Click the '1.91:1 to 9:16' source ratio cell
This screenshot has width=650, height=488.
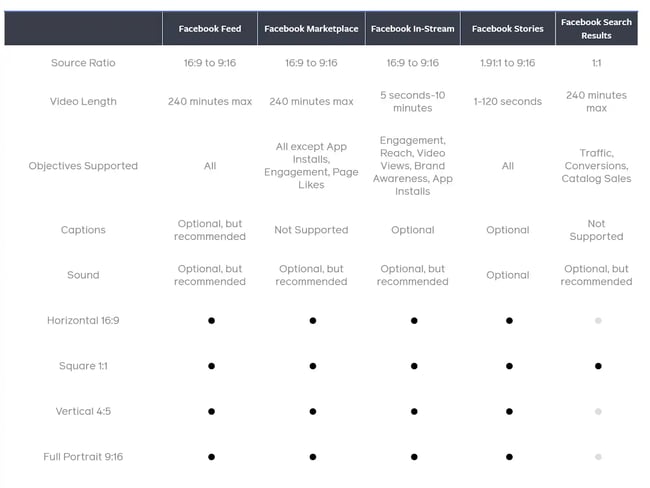(507, 63)
